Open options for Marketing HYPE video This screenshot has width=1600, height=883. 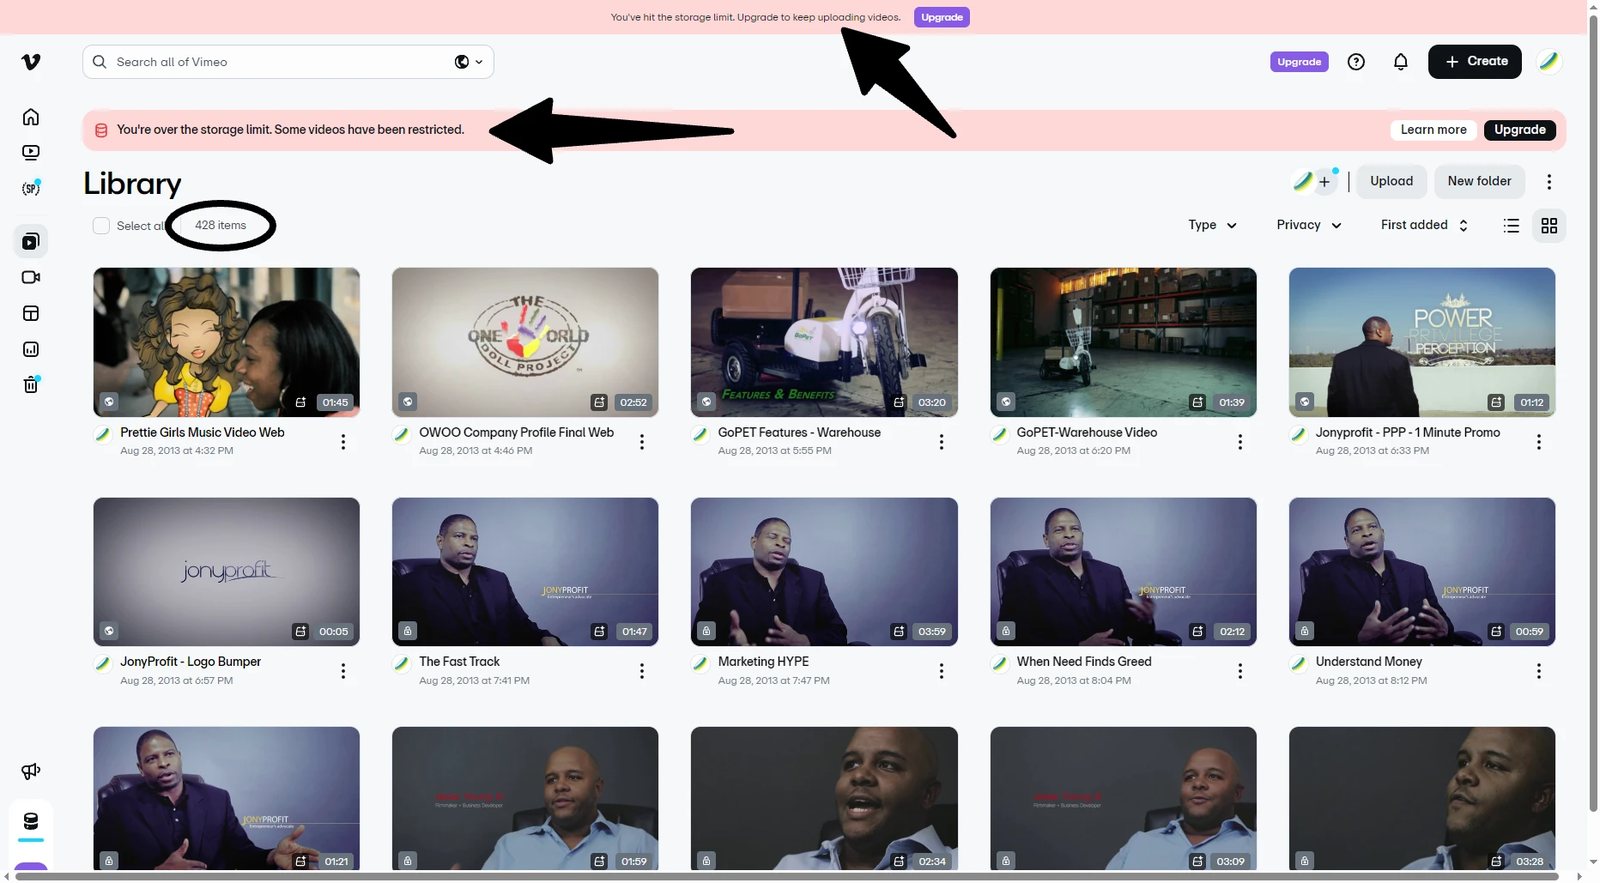point(941,671)
